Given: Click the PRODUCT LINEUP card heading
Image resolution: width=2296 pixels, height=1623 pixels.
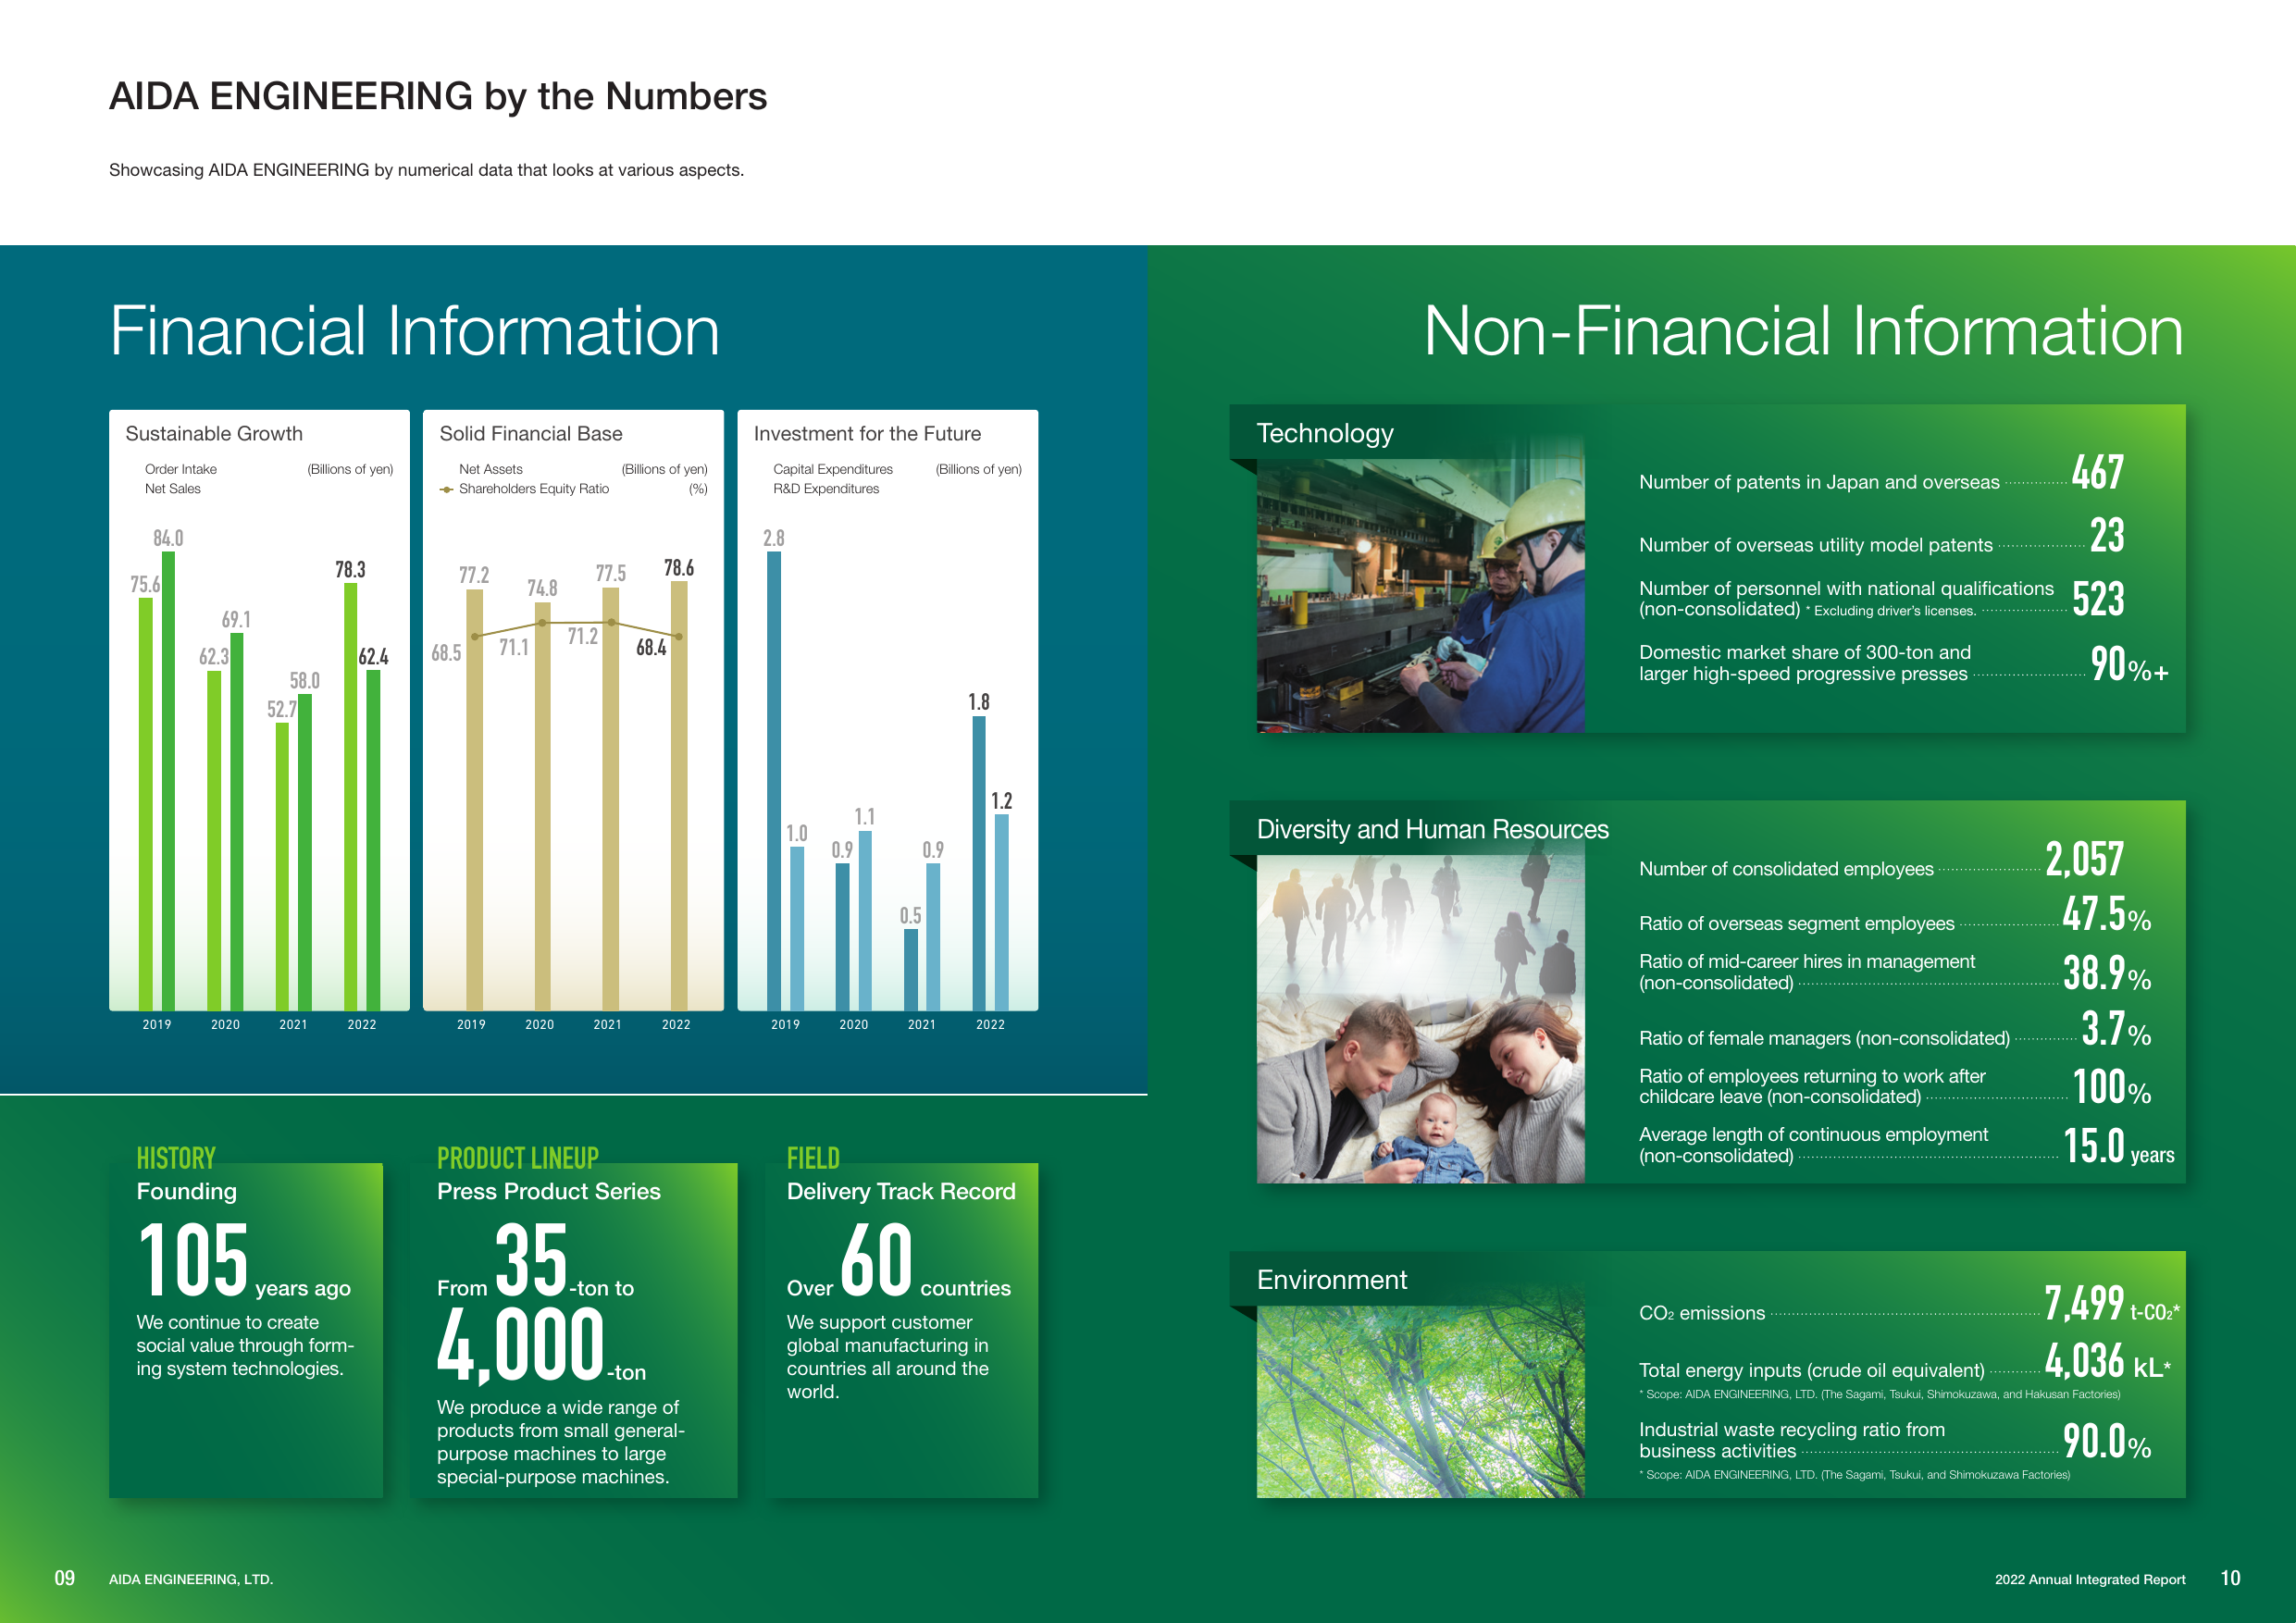Looking at the screenshot, I should pyautogui.click(x=518, y=1158).
